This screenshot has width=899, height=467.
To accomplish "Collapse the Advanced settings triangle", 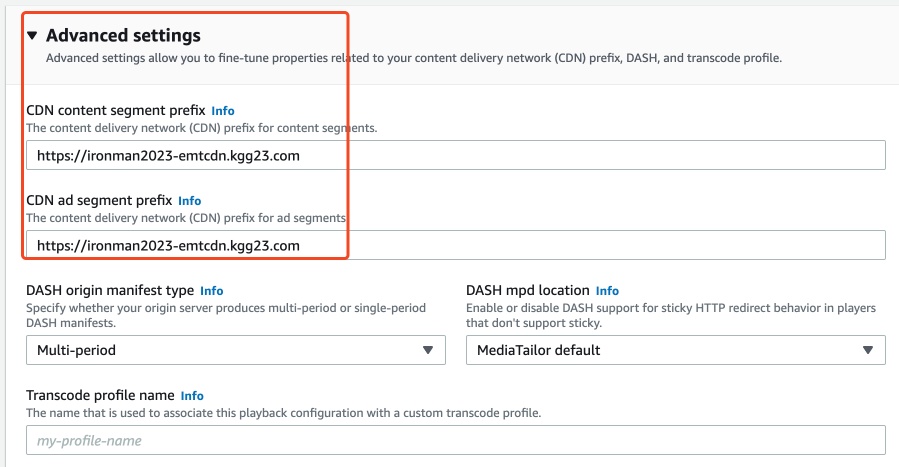I will pyautogui.click(x=32, y=36).
